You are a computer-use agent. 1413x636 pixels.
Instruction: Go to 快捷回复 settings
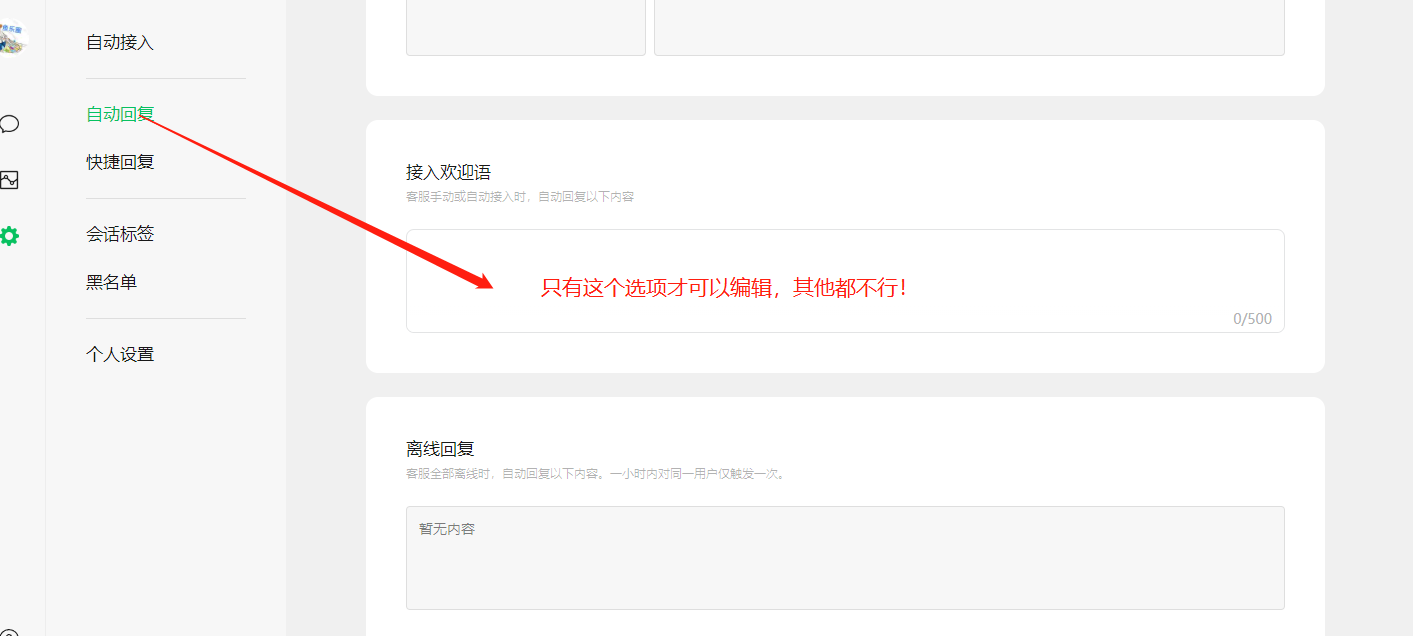(x=120, y=162)
